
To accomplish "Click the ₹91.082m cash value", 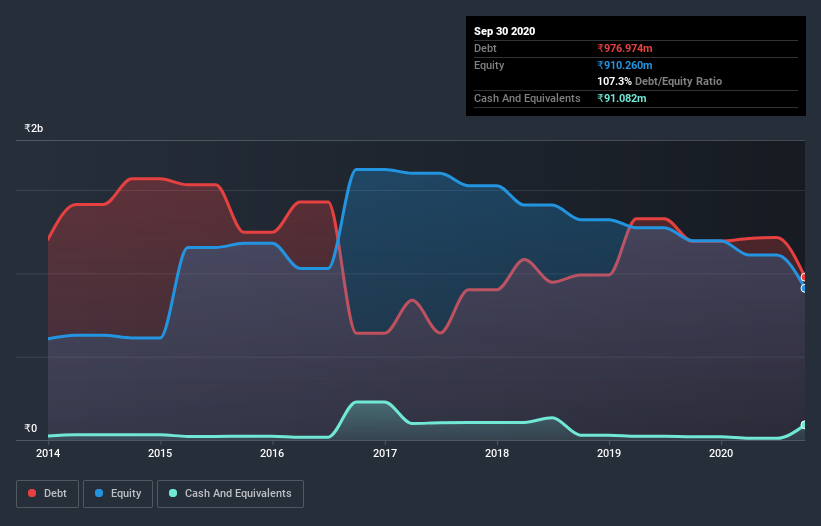I will point(622,98).
